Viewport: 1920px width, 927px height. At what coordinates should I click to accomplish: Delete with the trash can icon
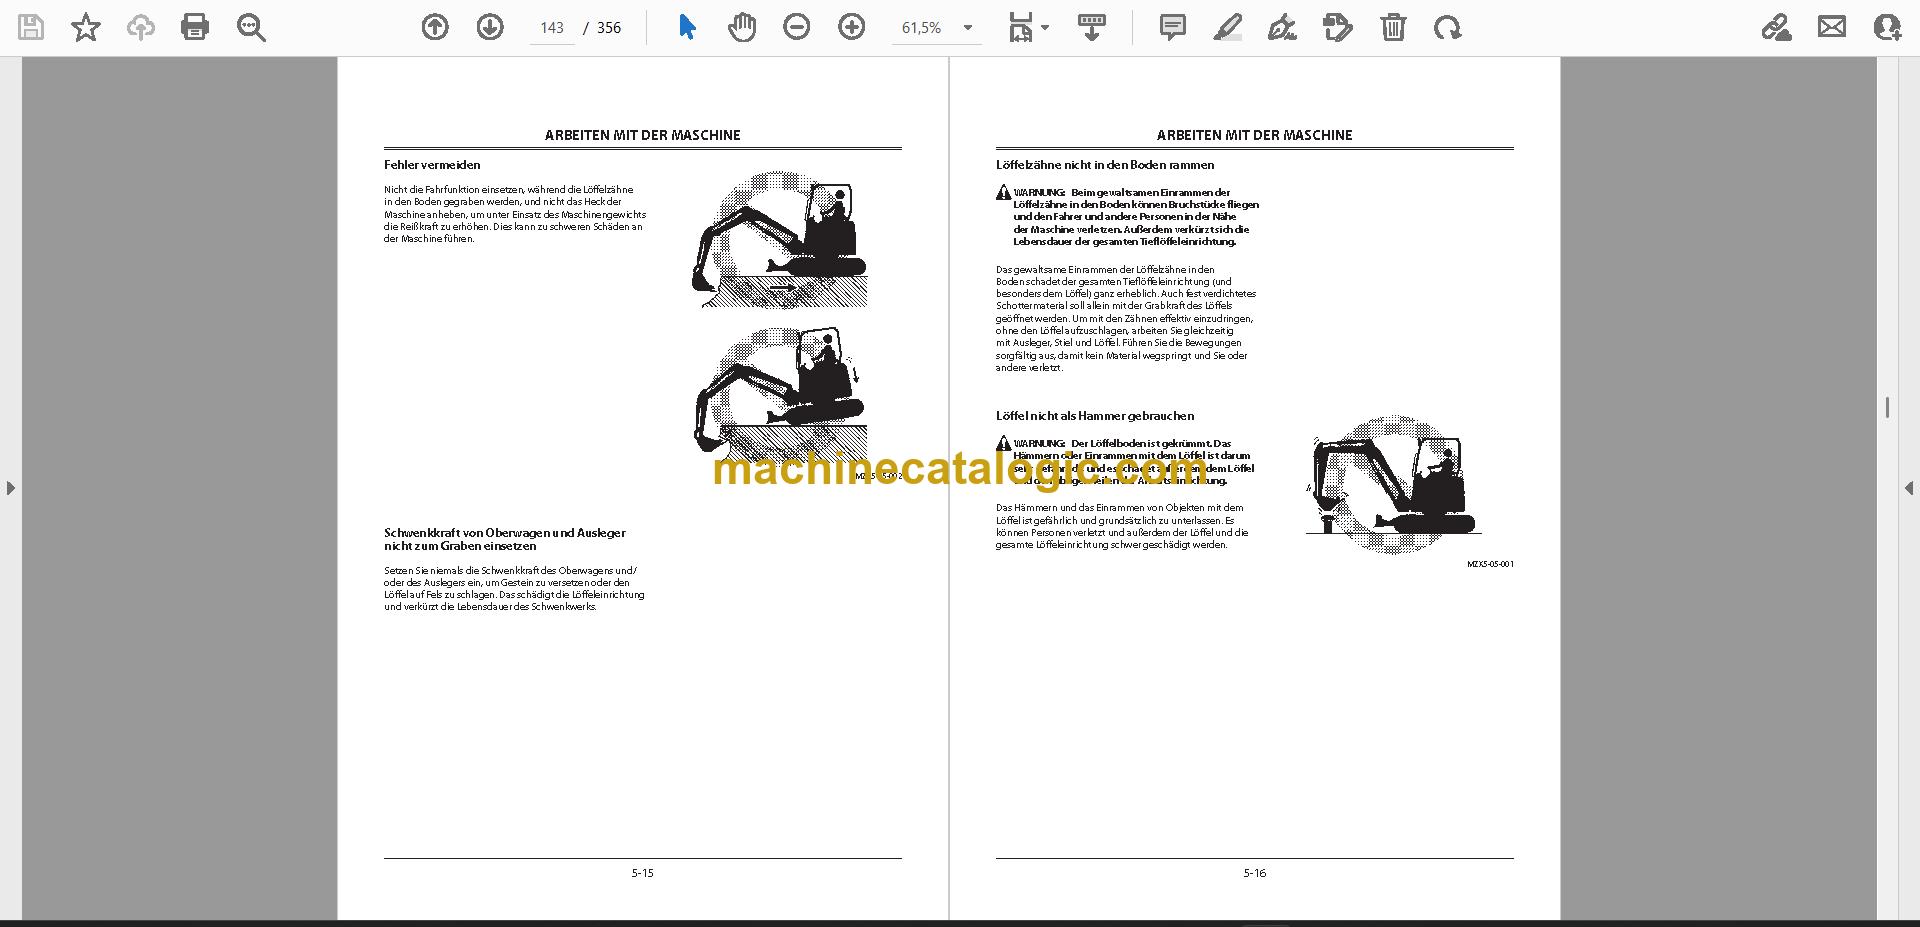point(1393,27)
